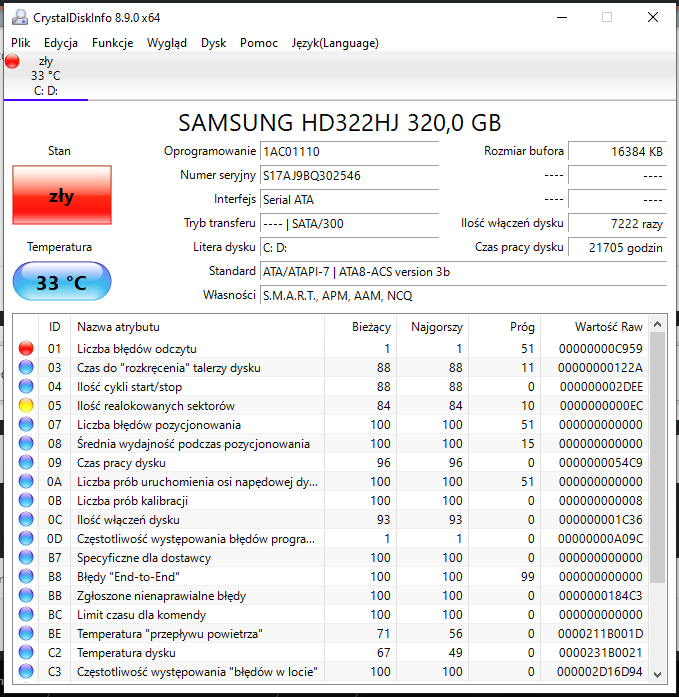This screenshot has height=697, width=679.
Task: Click the blue status icon for attribute 04
Action: pos(26,386)
